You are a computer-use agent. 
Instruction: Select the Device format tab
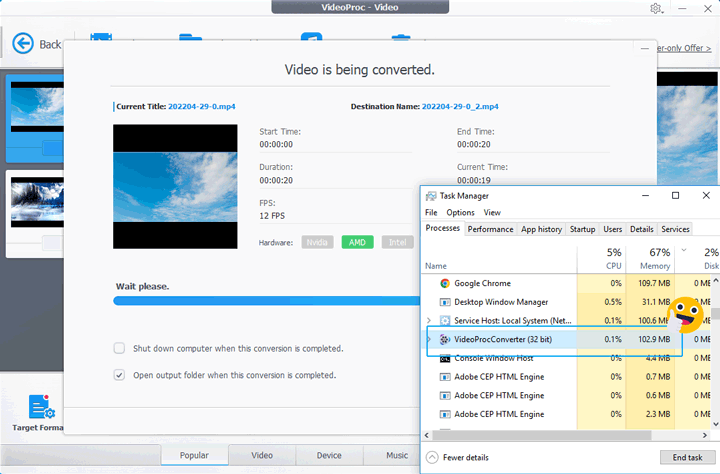click(329, 455)
